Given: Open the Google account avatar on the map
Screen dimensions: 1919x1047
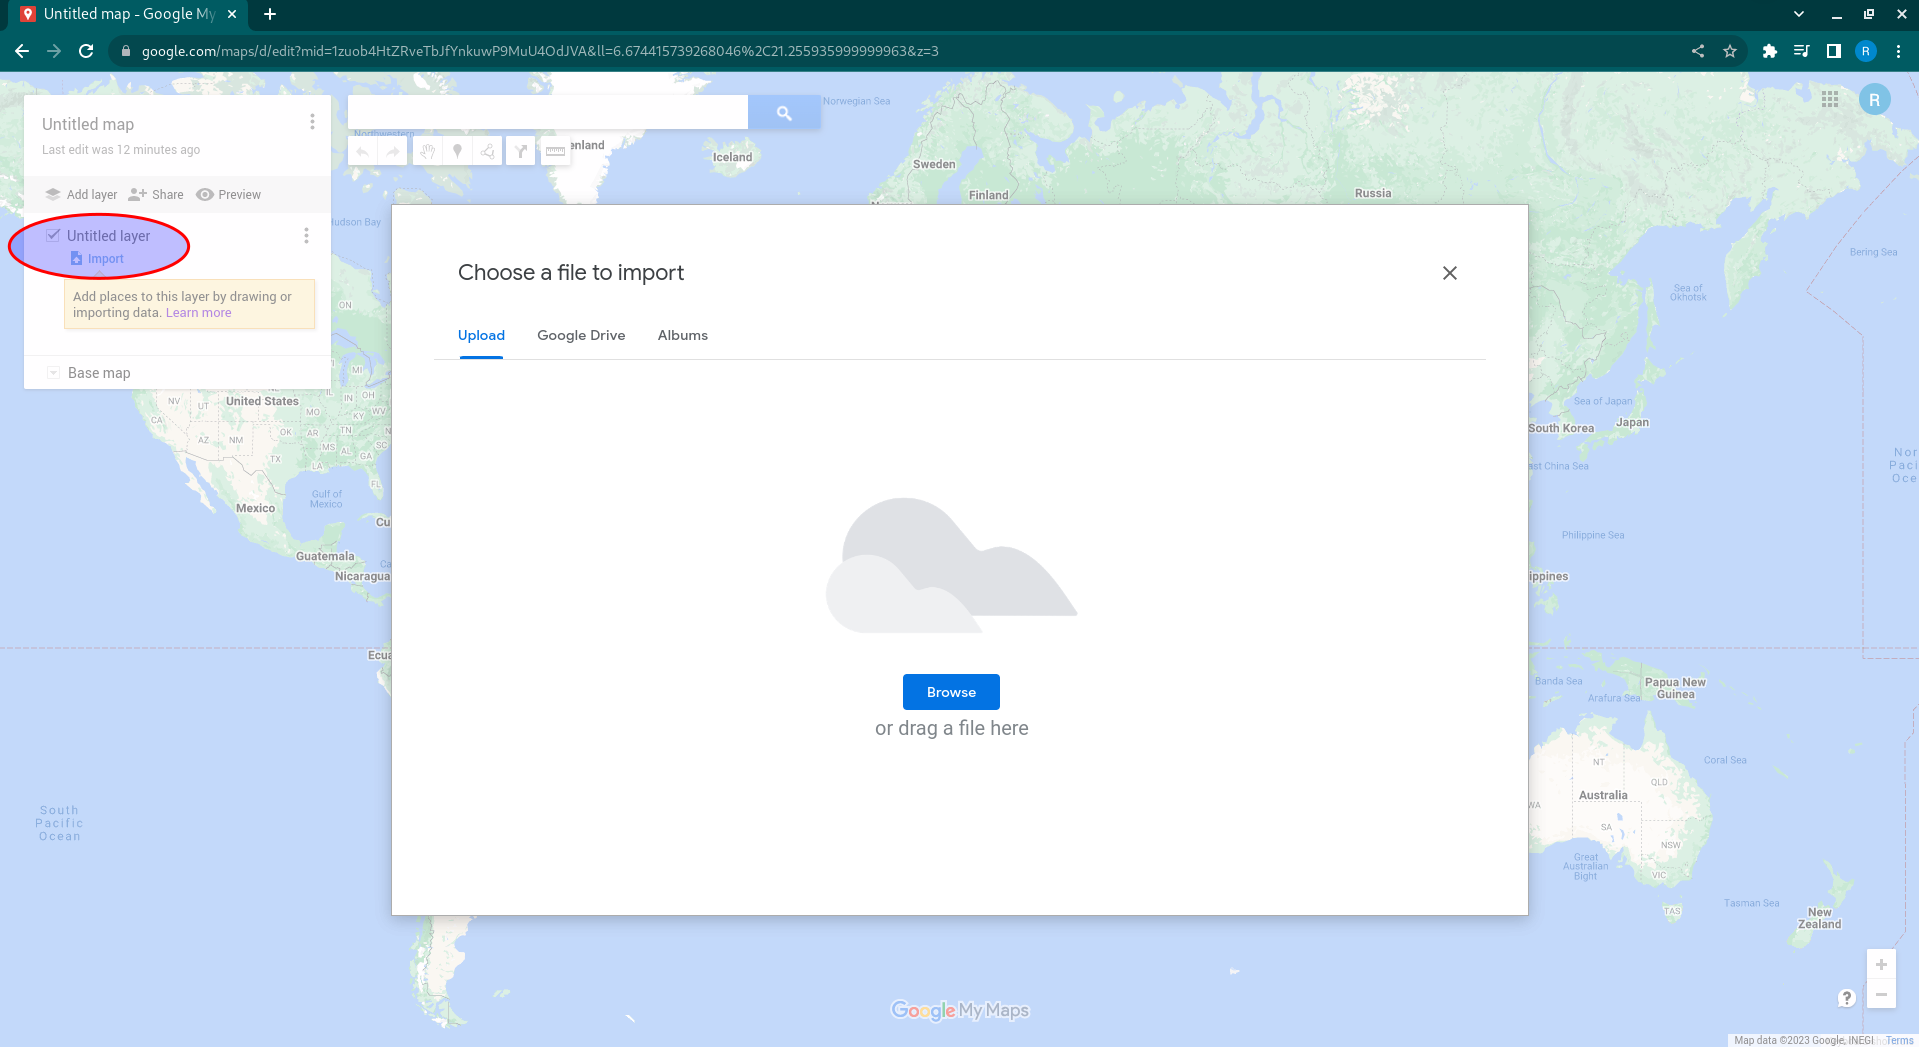Looking at the screenshot, I should tap(1875, 99).
